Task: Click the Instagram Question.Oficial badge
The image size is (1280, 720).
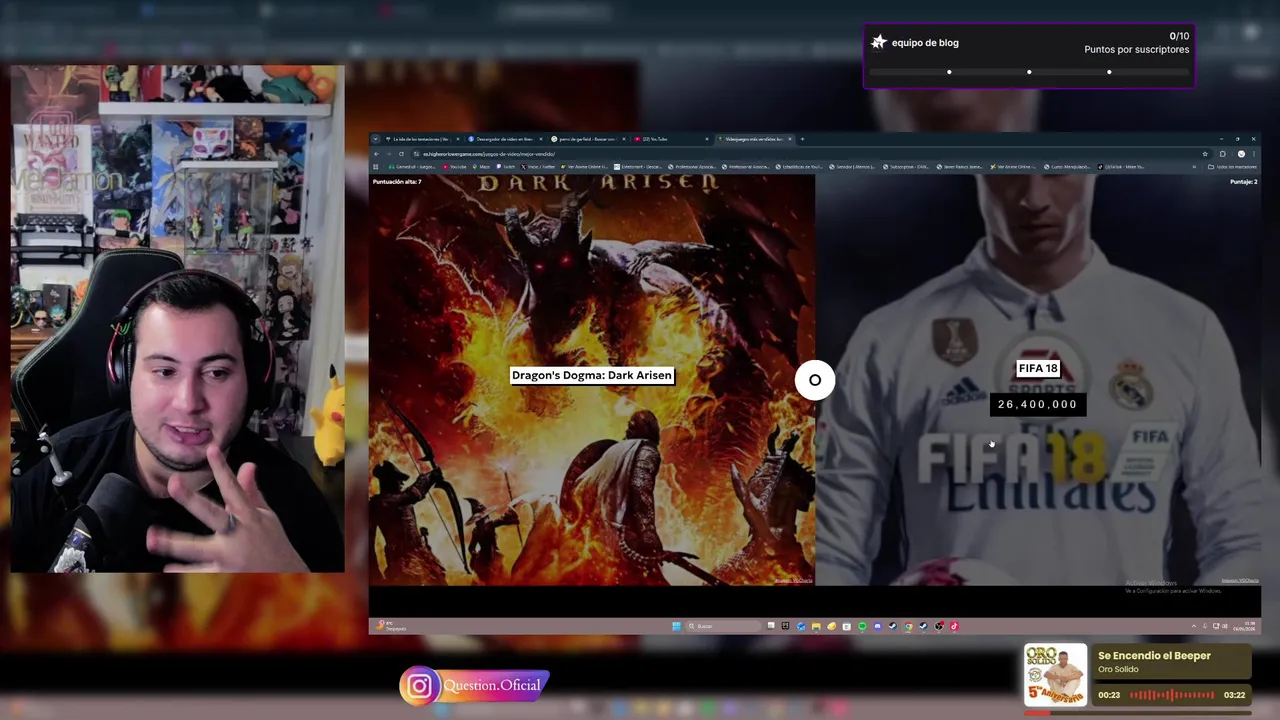Action: click(475, 686)
